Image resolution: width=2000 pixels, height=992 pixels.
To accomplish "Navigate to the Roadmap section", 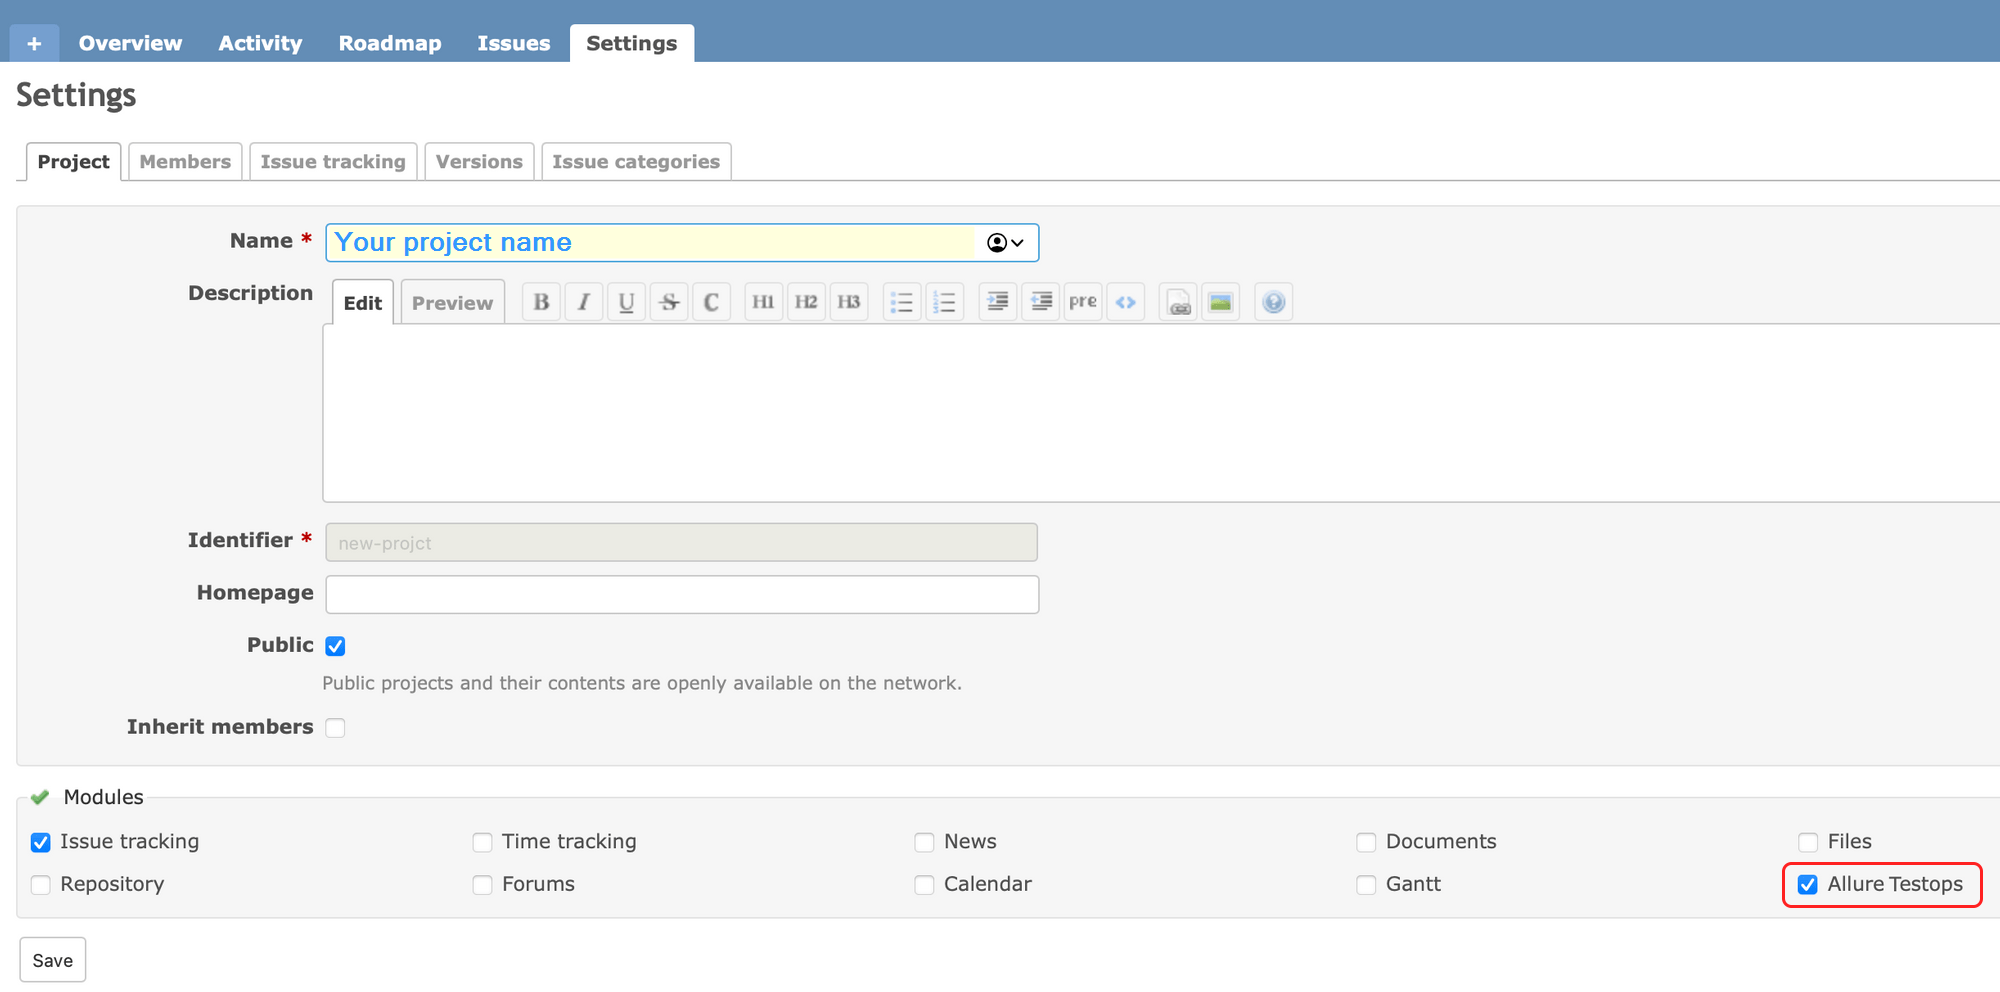I will tap(389, 43).
